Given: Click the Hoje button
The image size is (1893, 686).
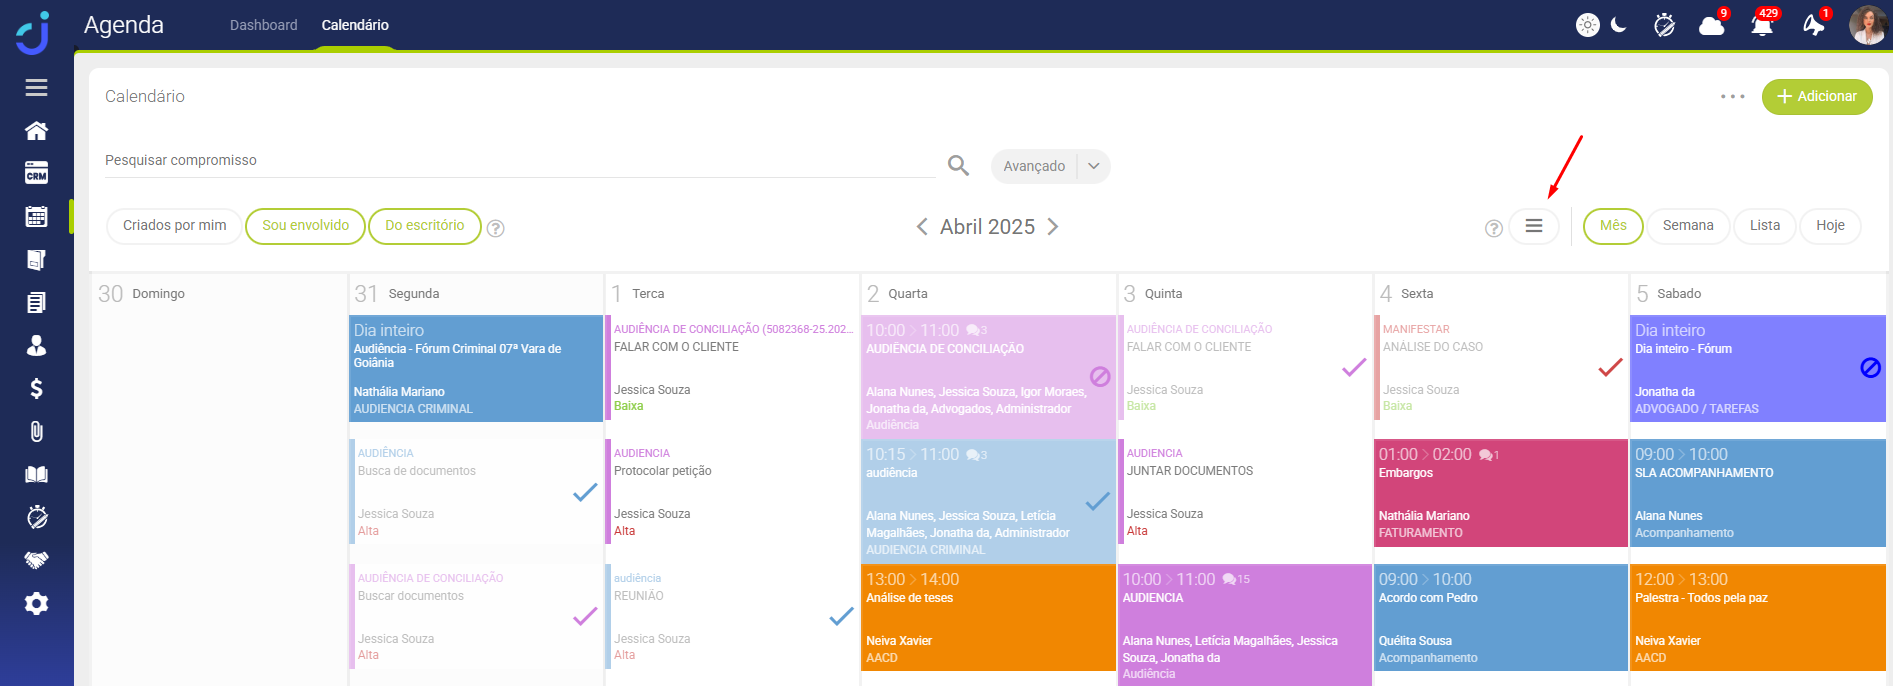Looking at the screenshot, I should 1830,226.
